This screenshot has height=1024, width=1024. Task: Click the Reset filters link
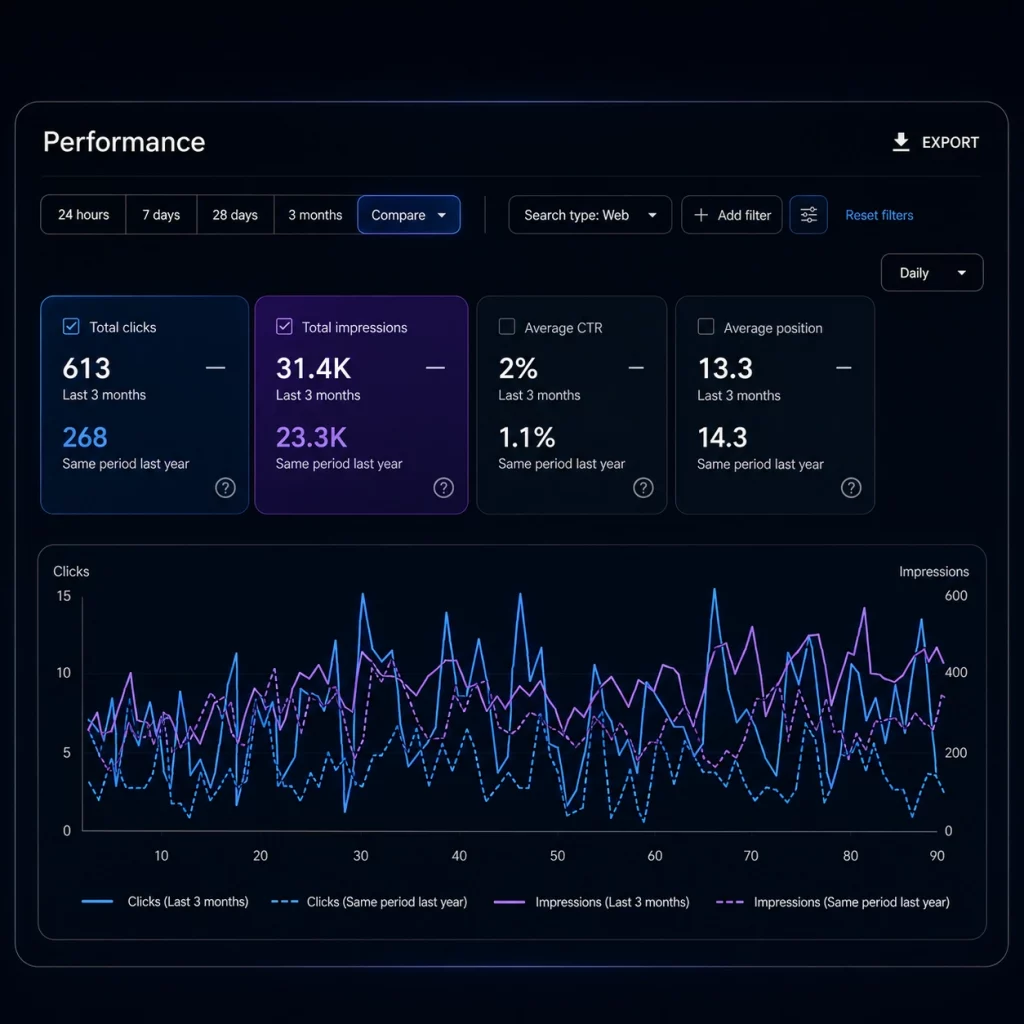point(879,215)
